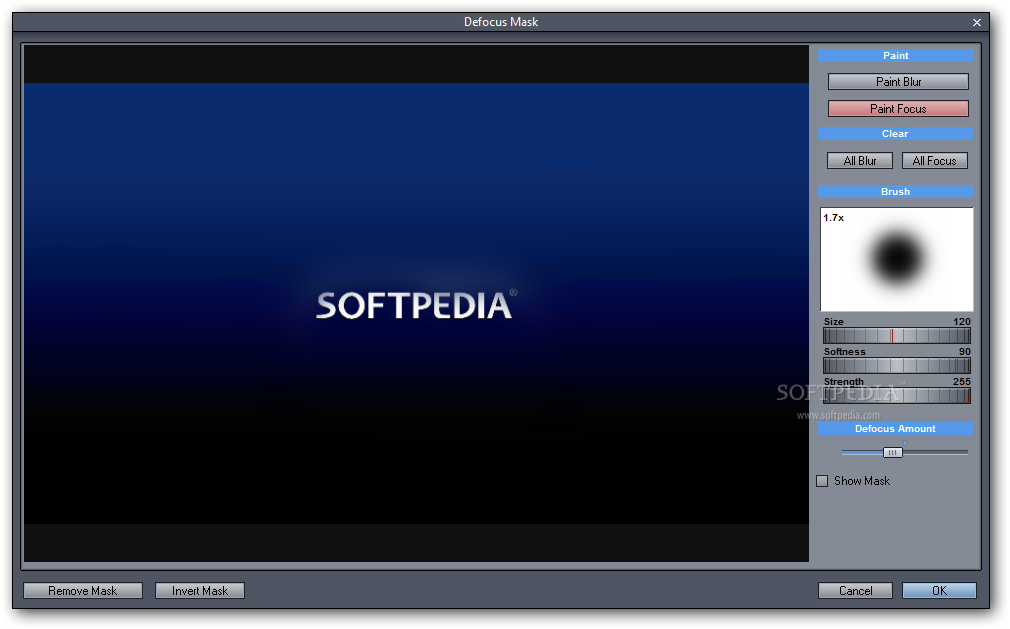1010x629 pixels.
Task: Select the Paint Blur button
Action: (898, 82)
